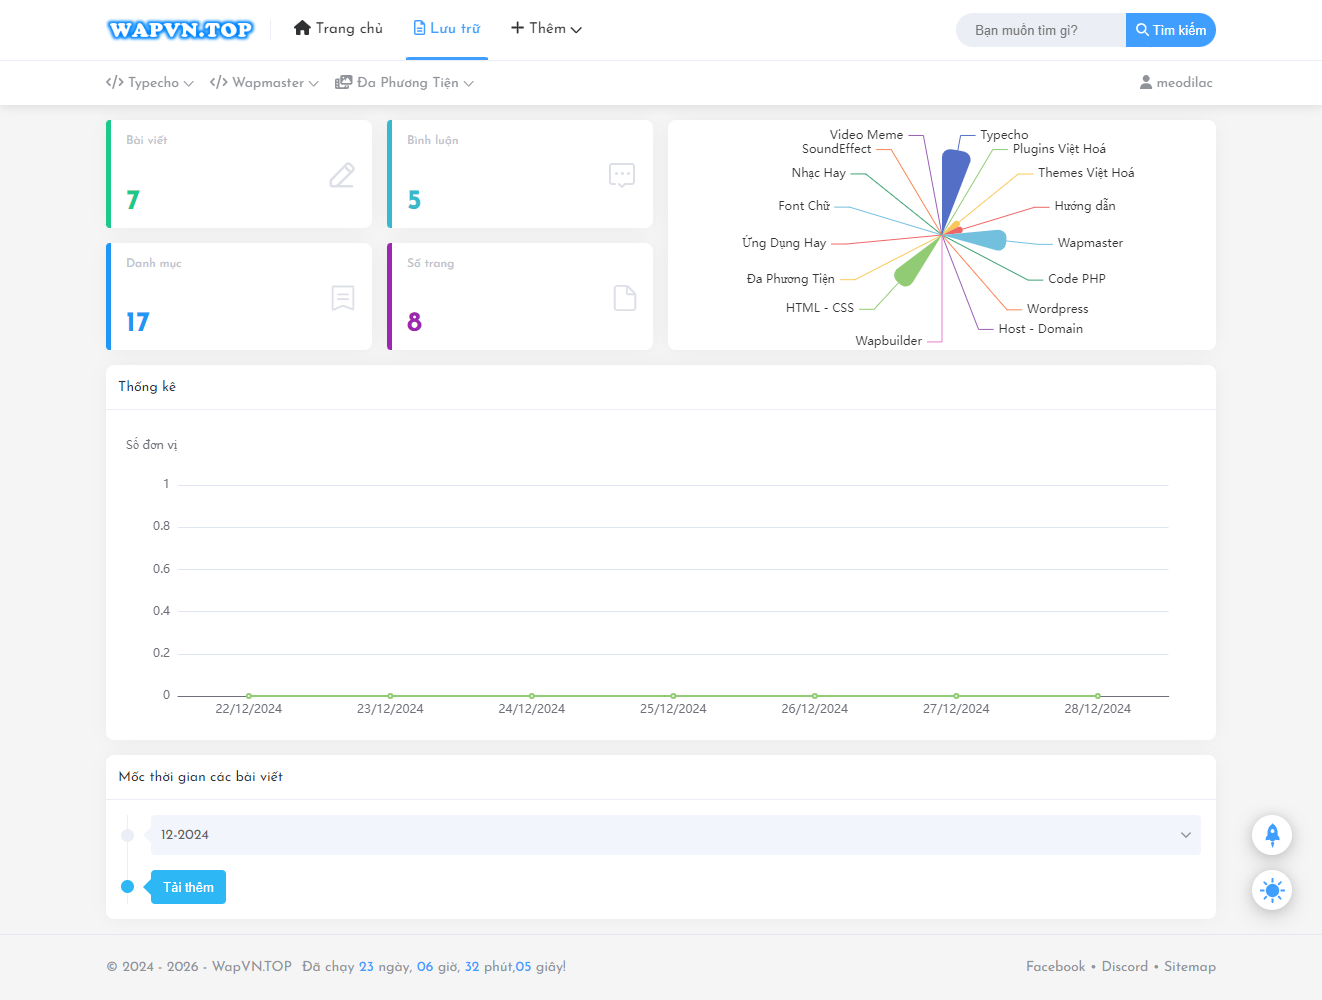
Task: Click the code icon beside Typecho
Action: tap(114, 82)
